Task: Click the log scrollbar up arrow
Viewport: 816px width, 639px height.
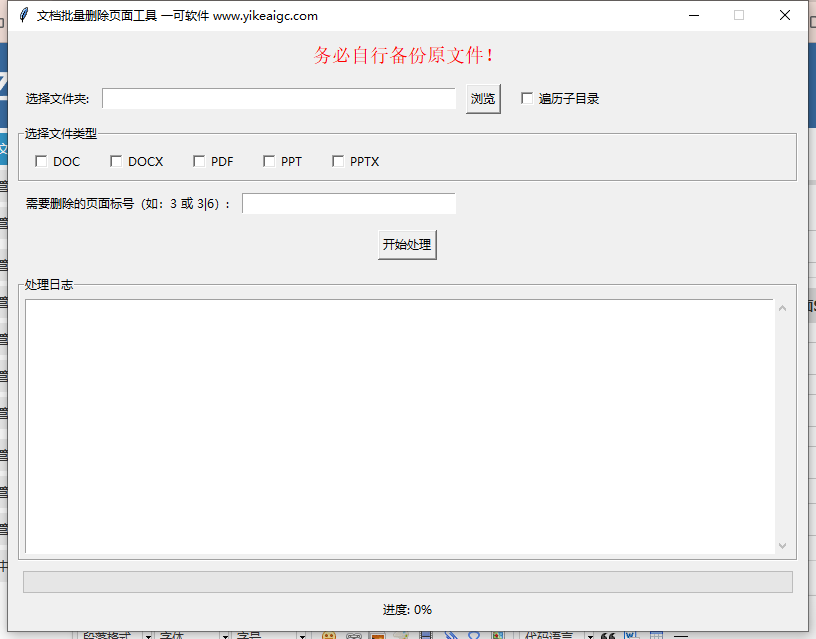Action: tap(782, 308)
